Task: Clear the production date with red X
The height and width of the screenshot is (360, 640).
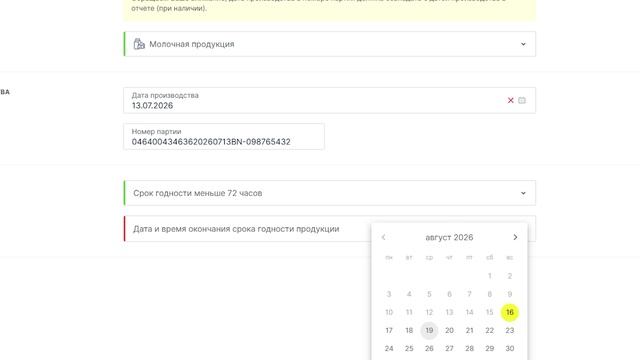Action: click(510, 100)
